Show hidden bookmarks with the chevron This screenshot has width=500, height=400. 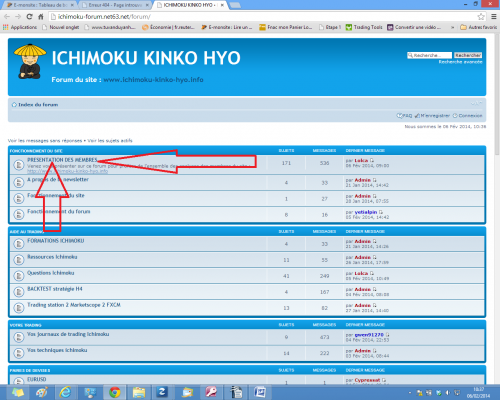tap(452, 27)
